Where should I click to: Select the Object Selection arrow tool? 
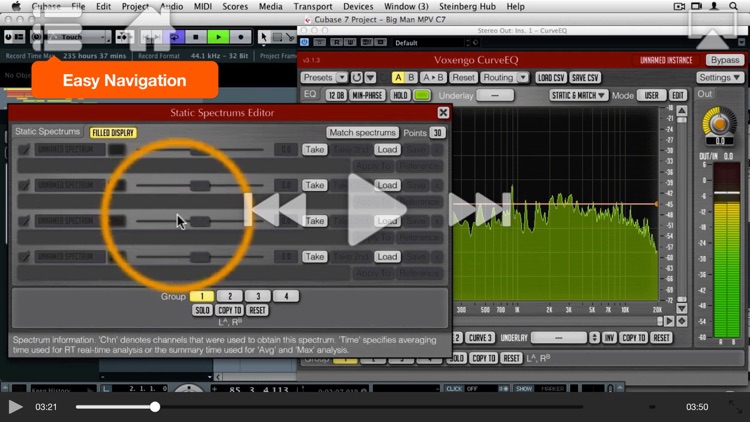point(264,37)
